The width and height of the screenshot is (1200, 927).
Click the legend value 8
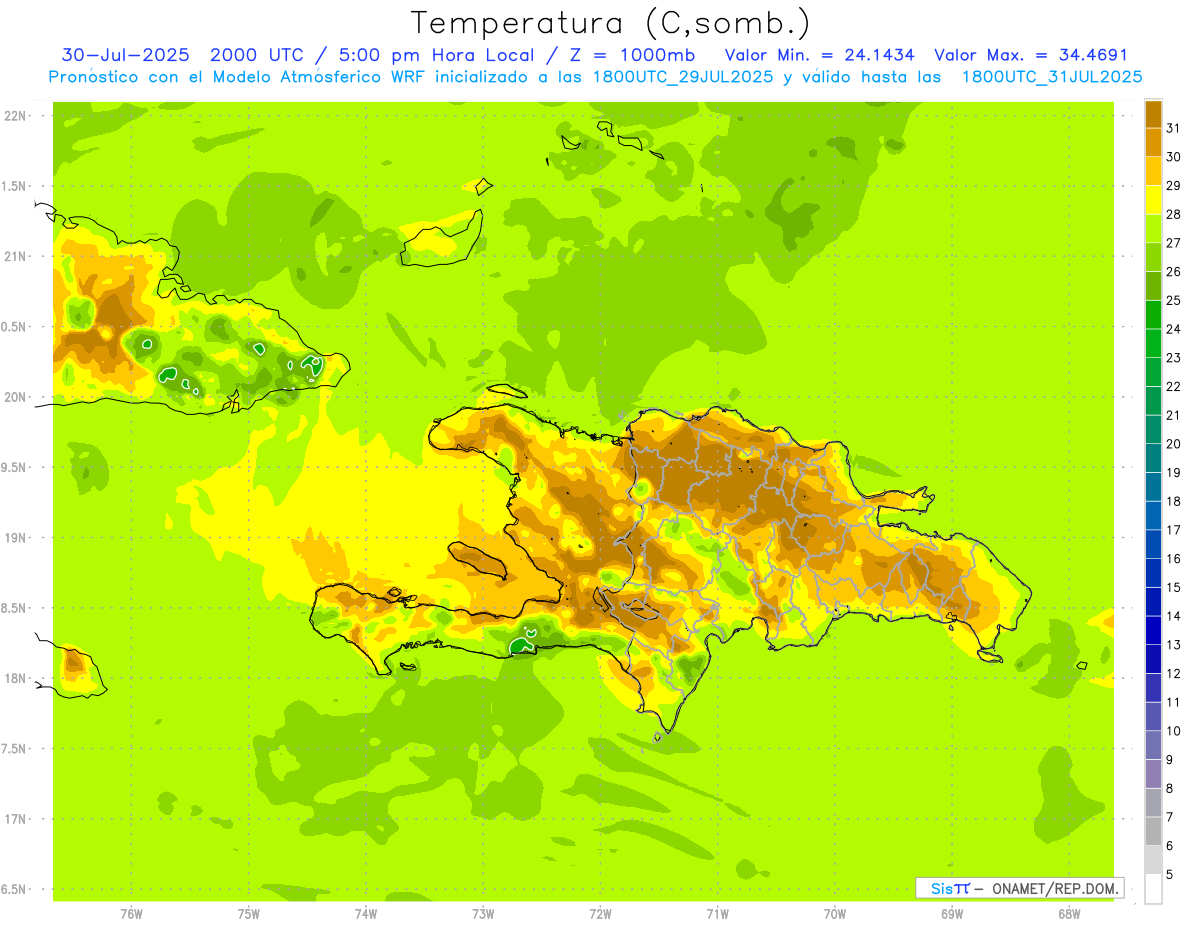pos(1170,789)
